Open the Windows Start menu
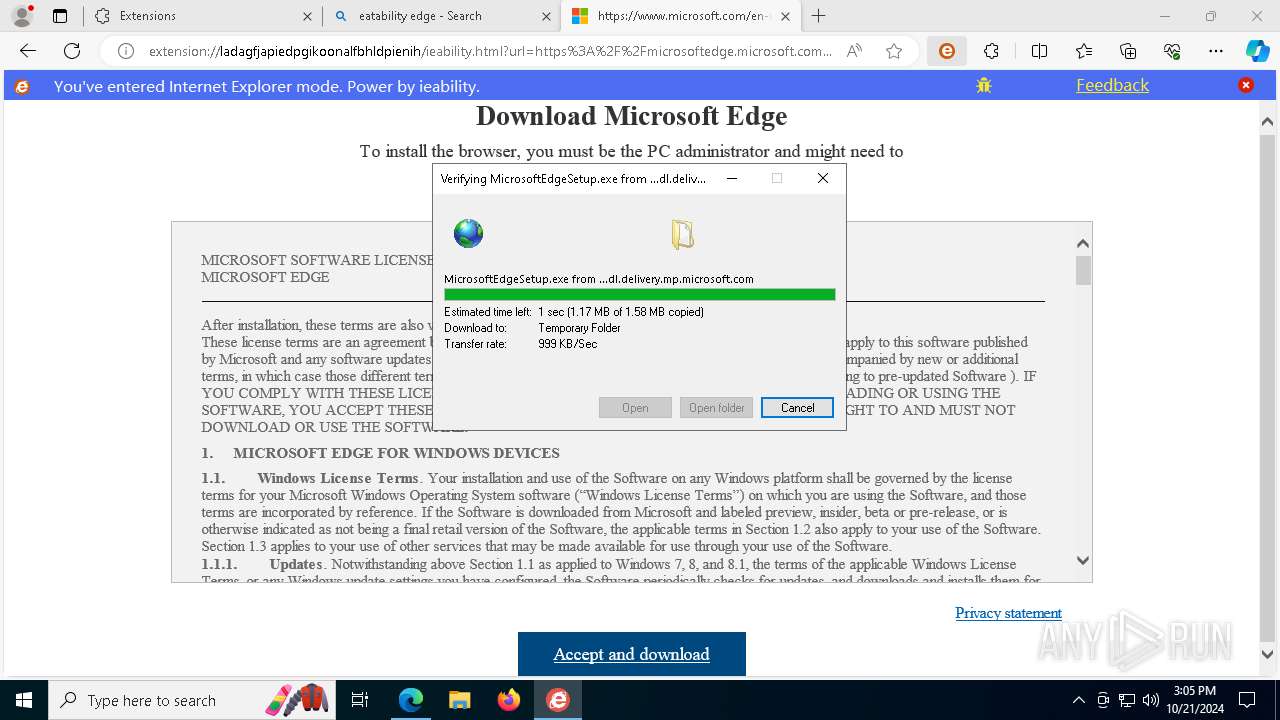1280x720 pixels. [23, 700]
